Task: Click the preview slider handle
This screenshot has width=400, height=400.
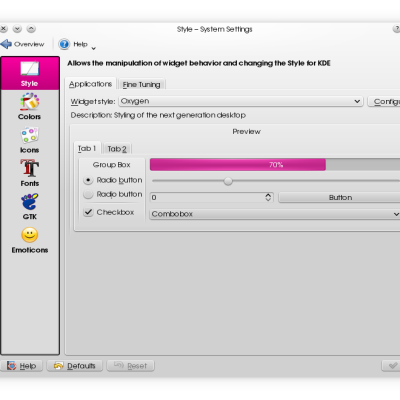Action: 228,181
